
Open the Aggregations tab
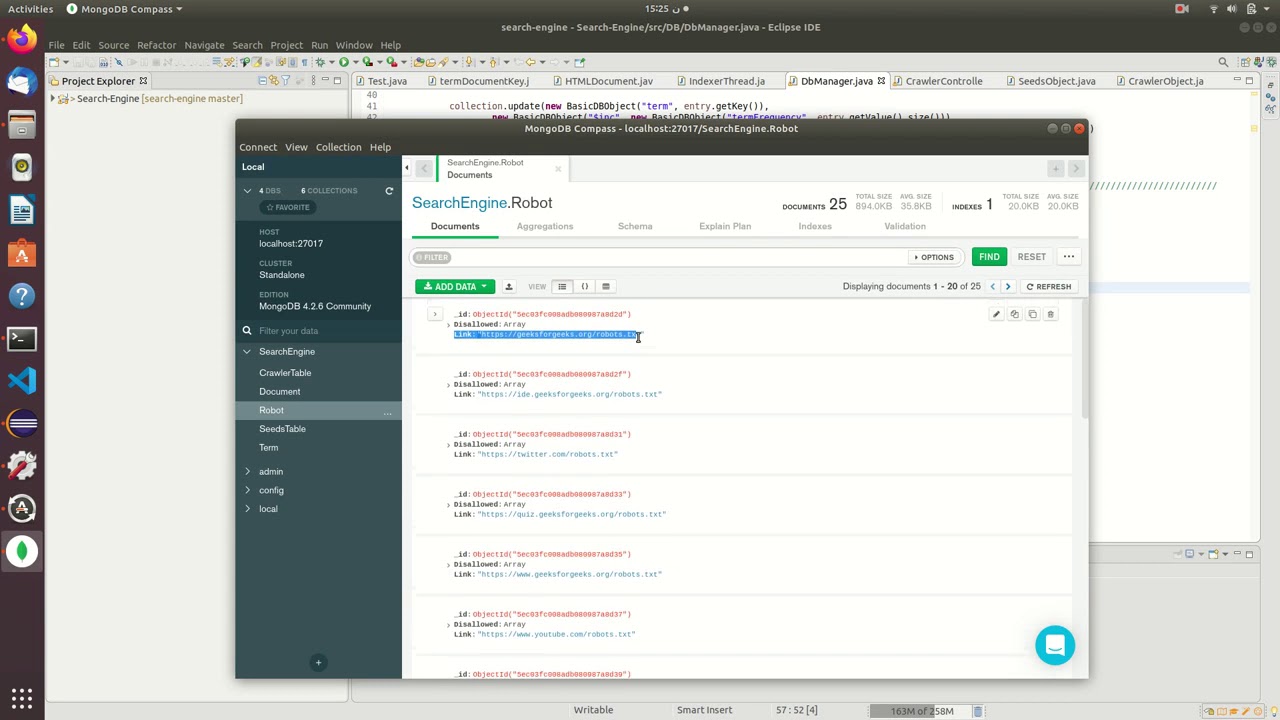click(545, 226)
